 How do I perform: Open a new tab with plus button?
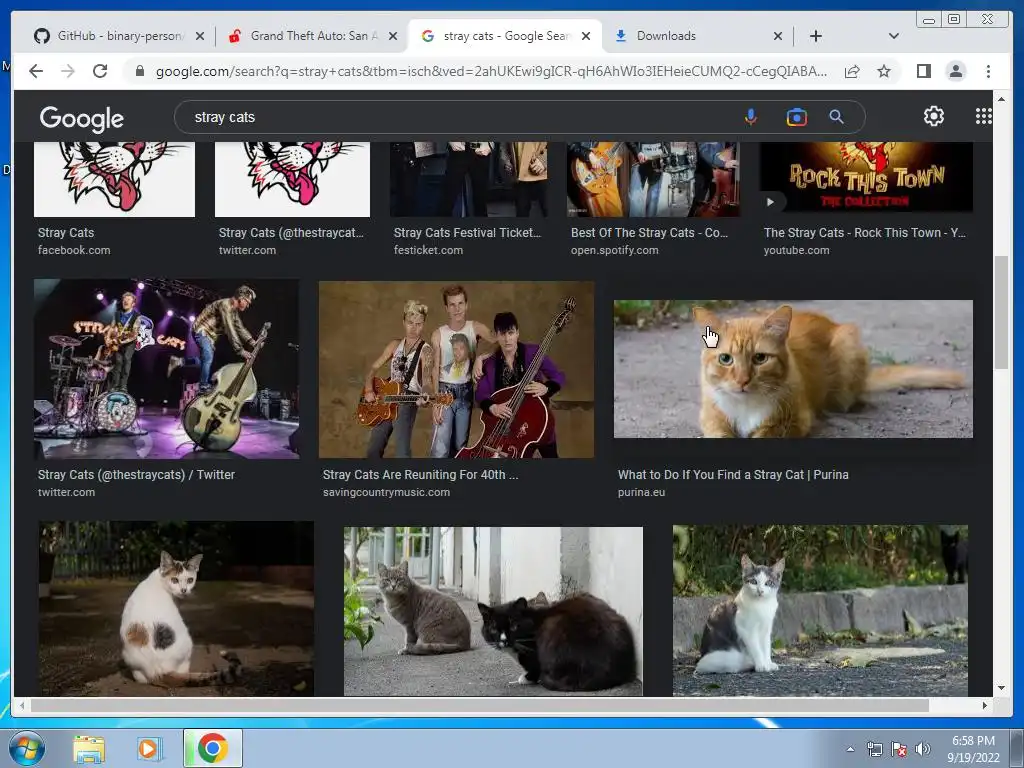point(816,36)
